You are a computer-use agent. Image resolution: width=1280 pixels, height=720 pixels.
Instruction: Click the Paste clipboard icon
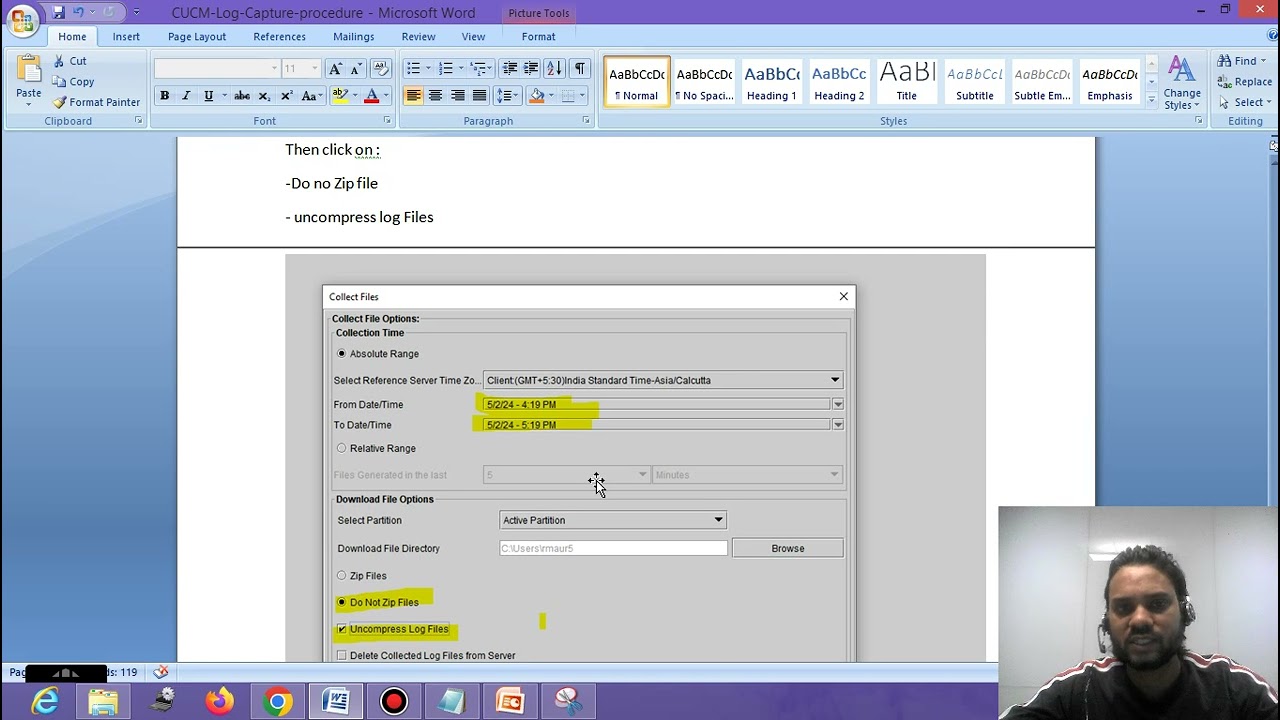(x=28, y=71)
